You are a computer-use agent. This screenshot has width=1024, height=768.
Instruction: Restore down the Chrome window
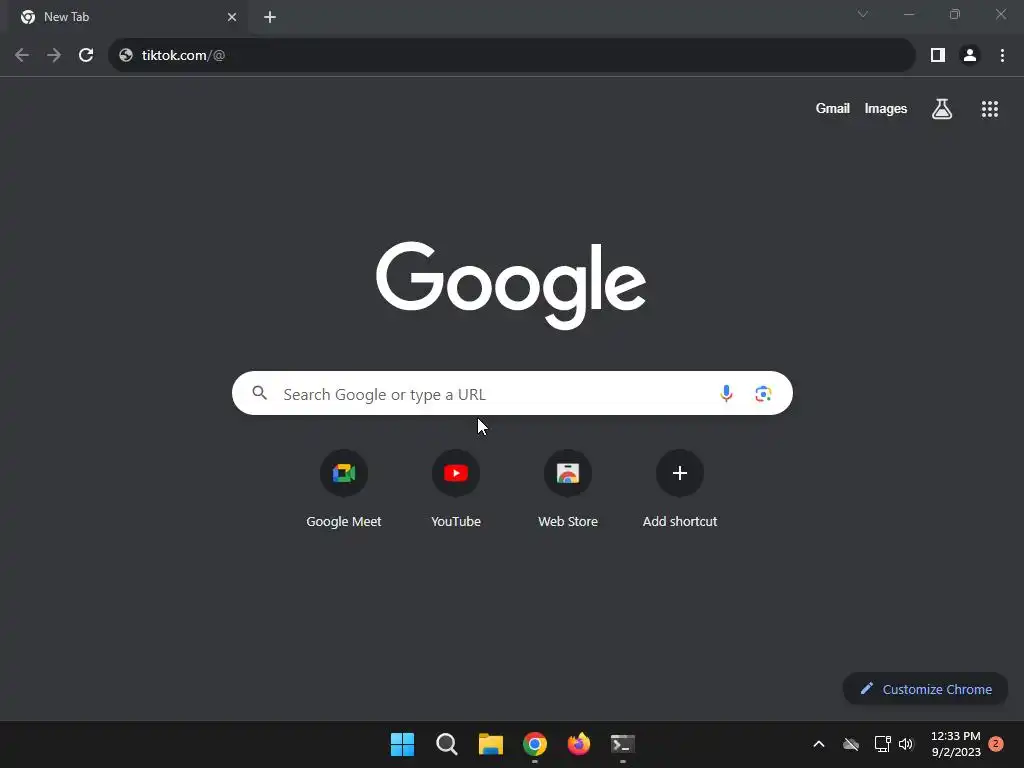[955, 14]
